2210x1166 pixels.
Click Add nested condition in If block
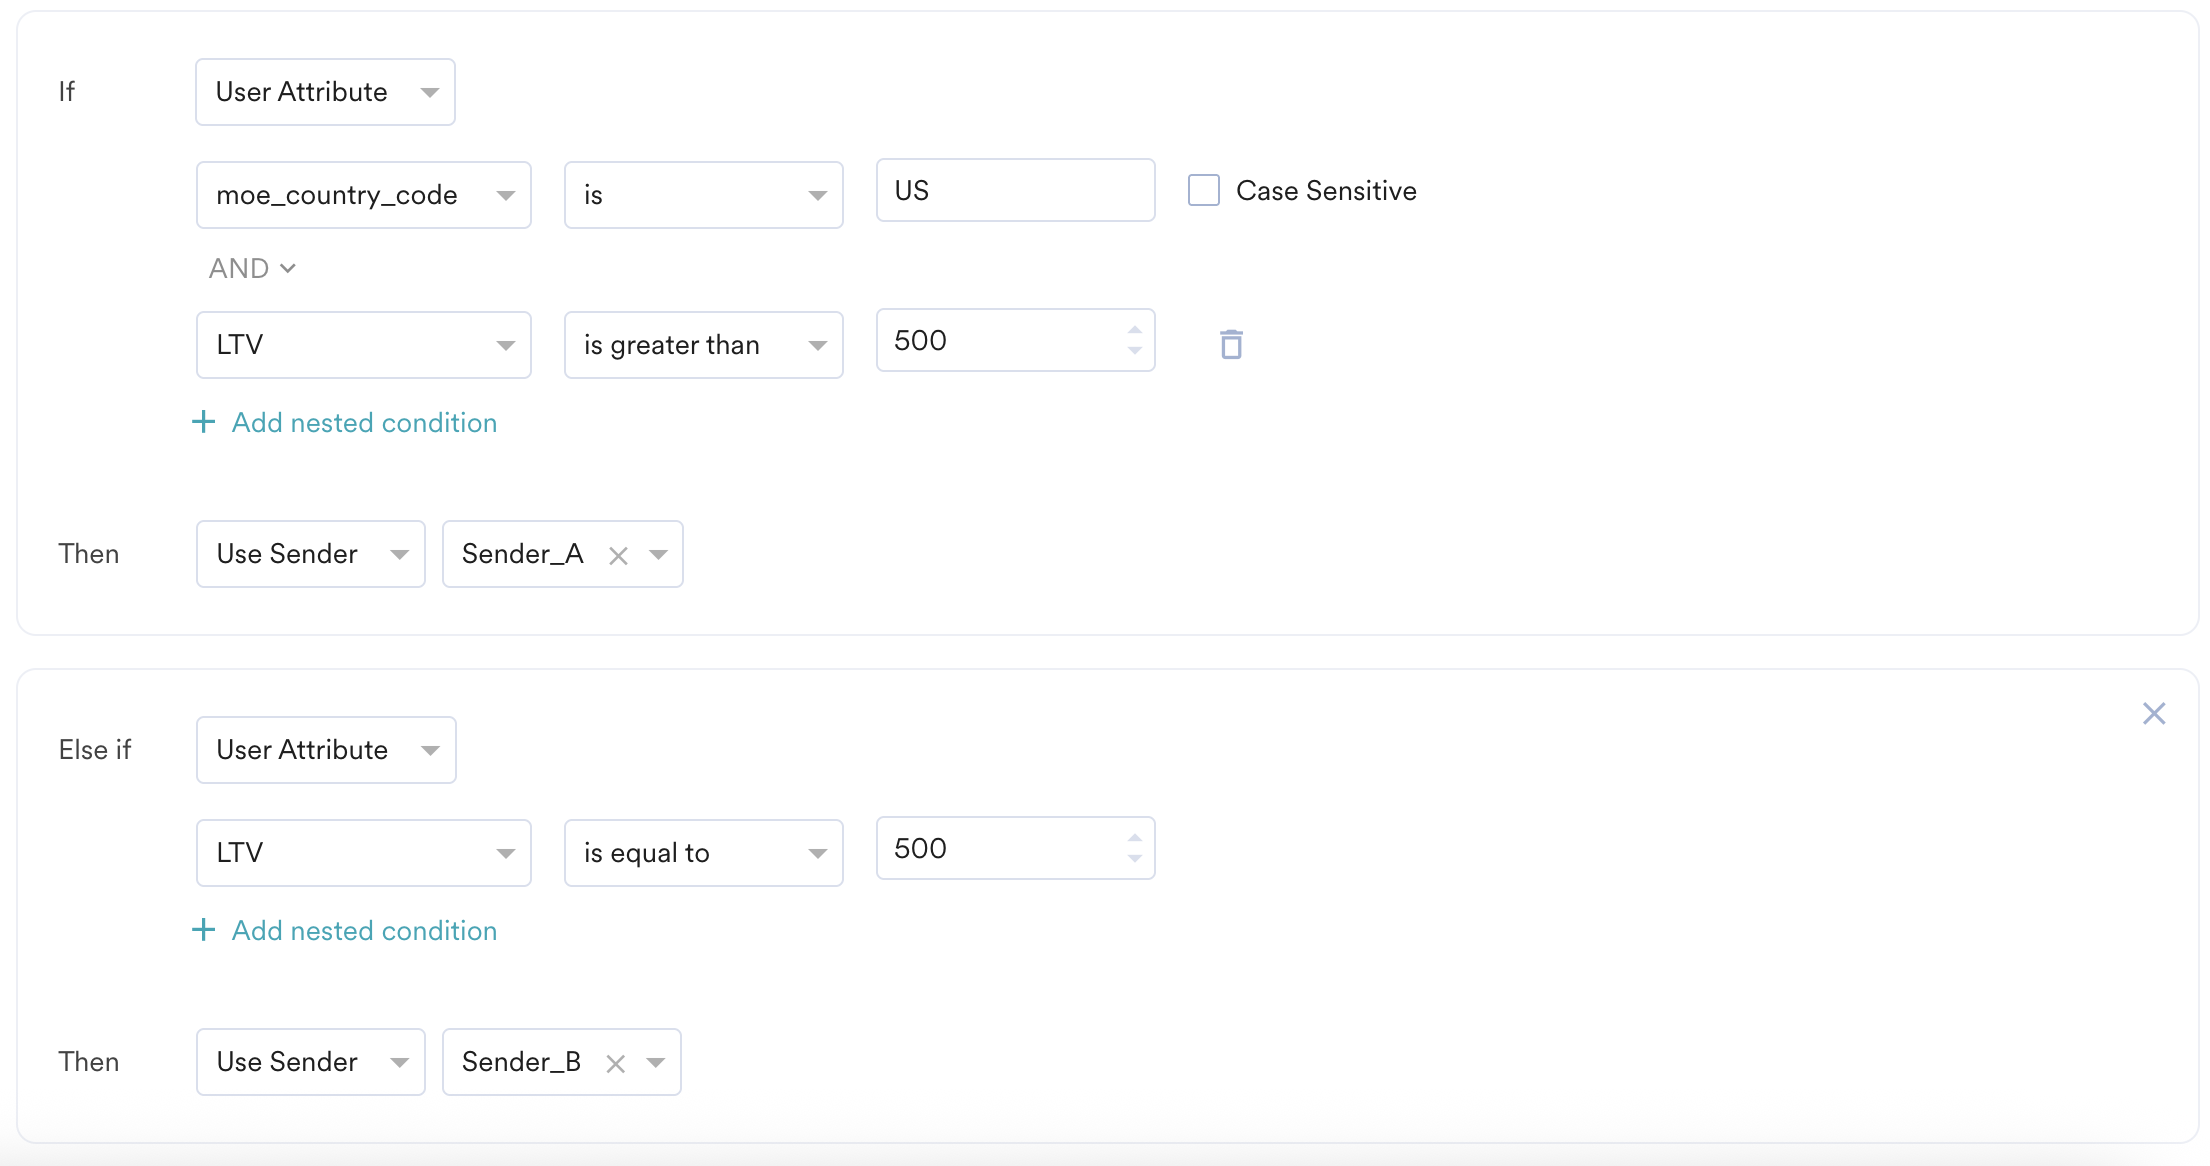(x=364, y=422)
